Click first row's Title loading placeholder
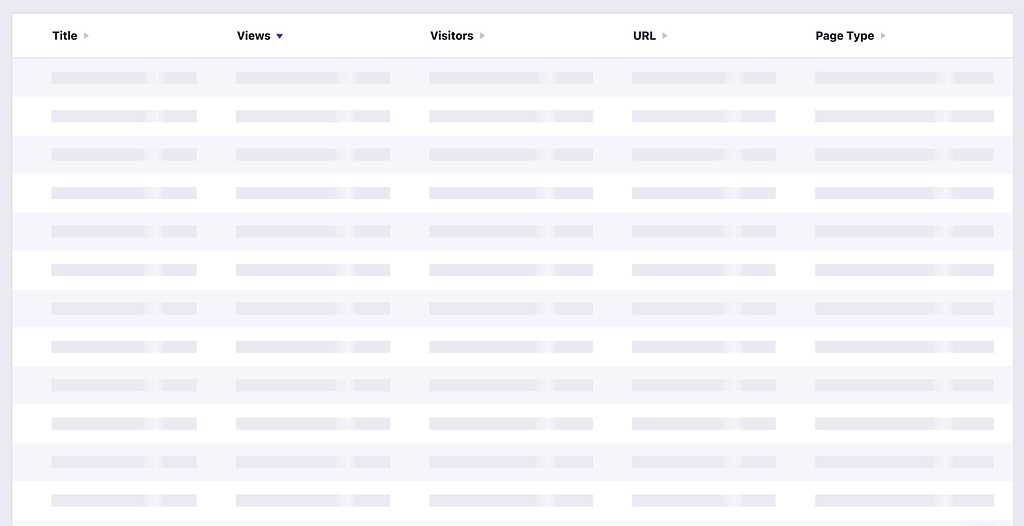The image size is (1024, 526). coord(124,78)
